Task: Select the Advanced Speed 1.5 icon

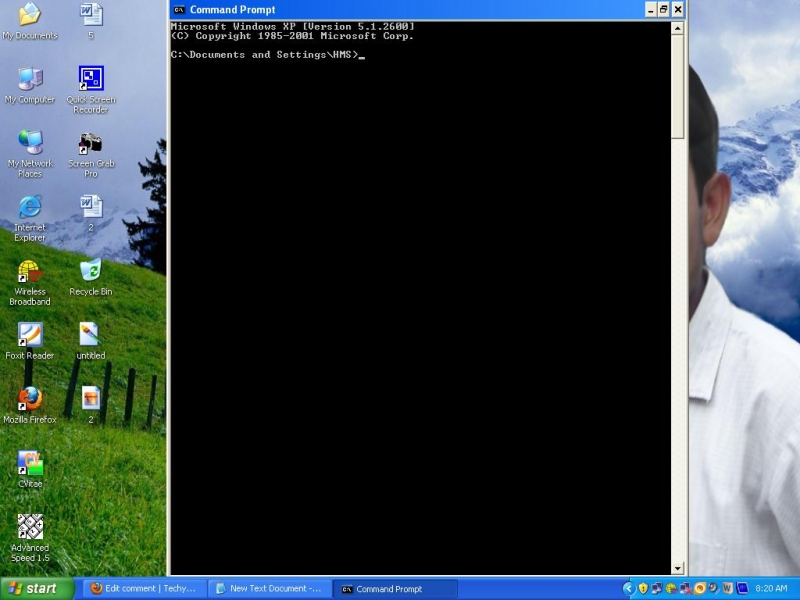Action: (x=30, y=527)
